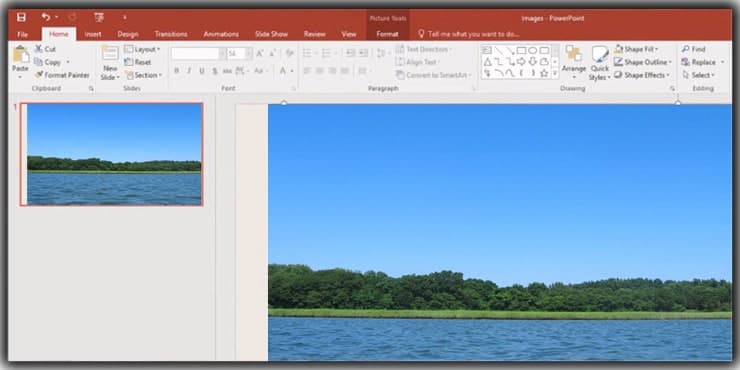Click the Bullets list icon

click(306, 53)
